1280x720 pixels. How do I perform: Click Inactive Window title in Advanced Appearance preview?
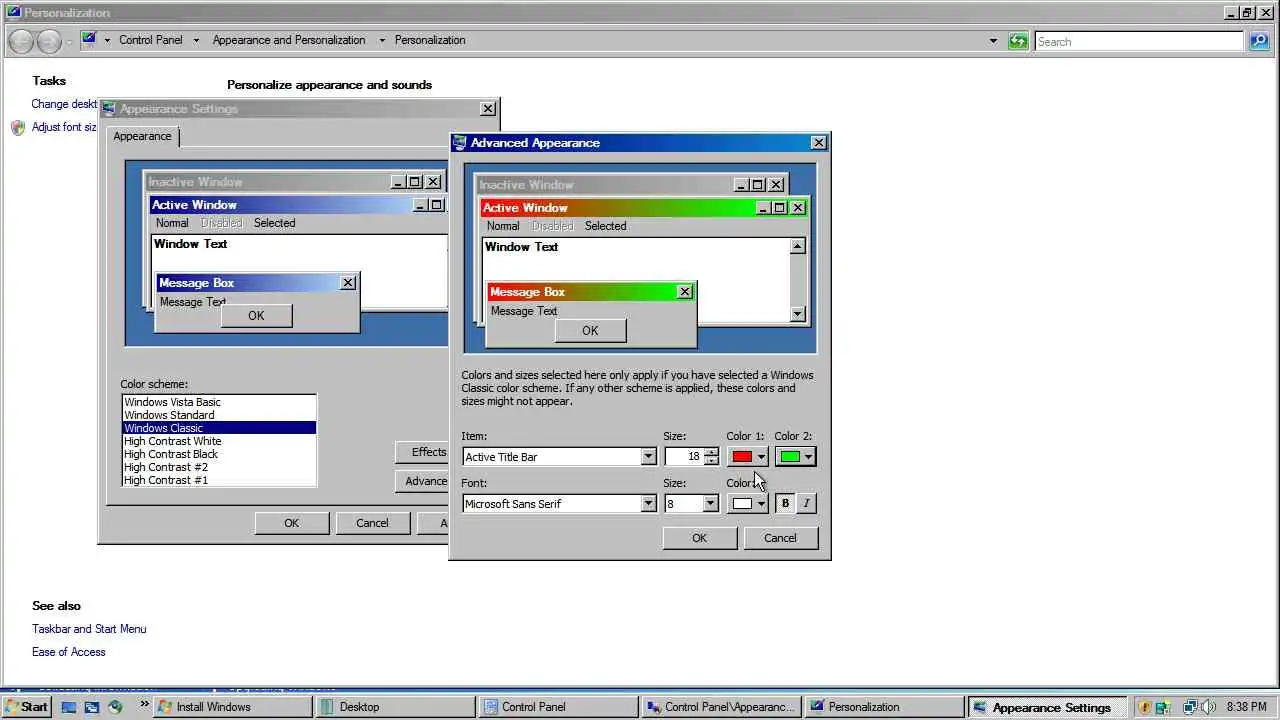coord(526,184)
